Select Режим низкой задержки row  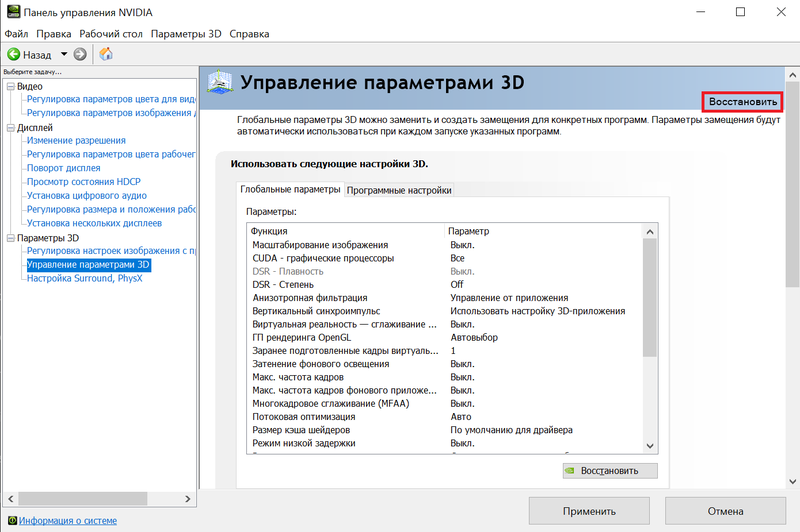coord(444,443)
